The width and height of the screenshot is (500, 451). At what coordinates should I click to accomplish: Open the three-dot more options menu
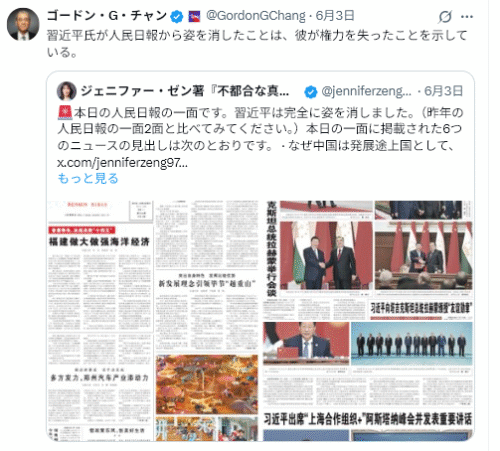[x=467, y=17]
